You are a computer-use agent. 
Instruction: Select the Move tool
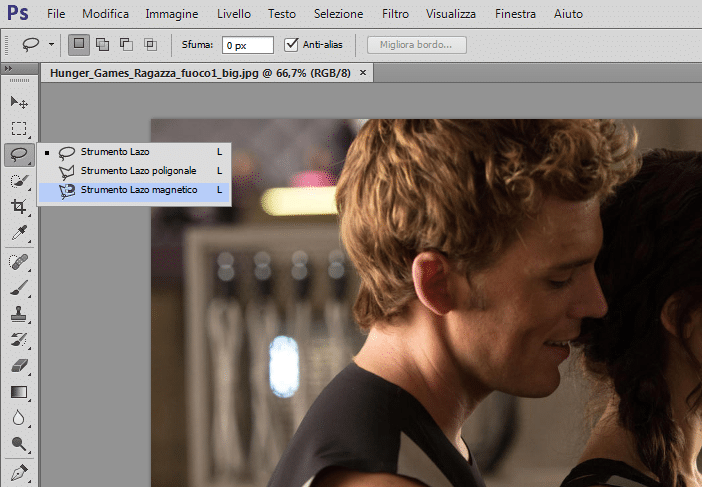(x=19, y=103)
